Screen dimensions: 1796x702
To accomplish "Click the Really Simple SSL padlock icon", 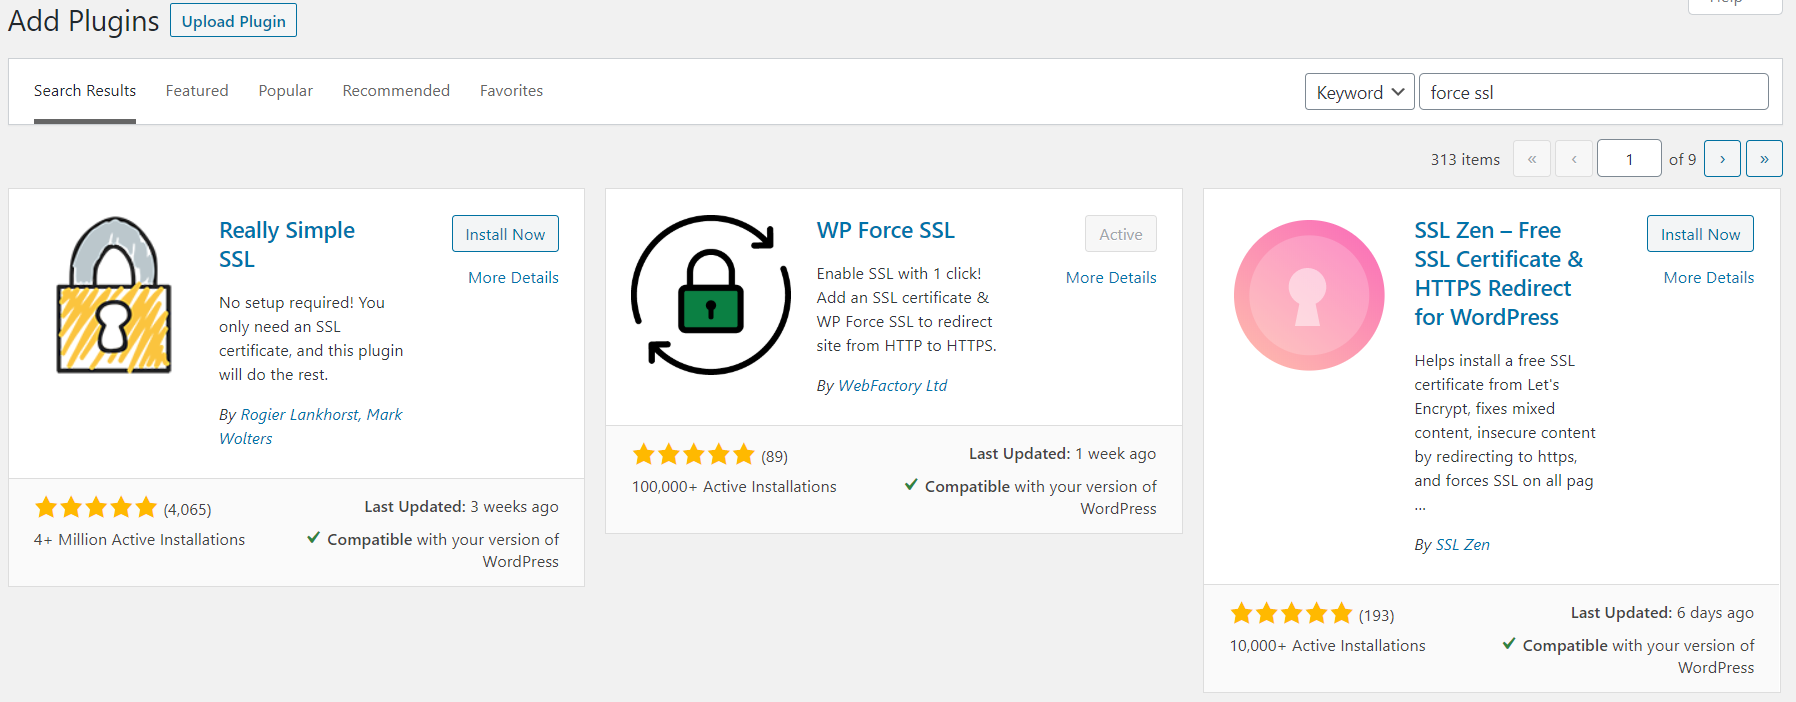I will (x=114, y=296).
